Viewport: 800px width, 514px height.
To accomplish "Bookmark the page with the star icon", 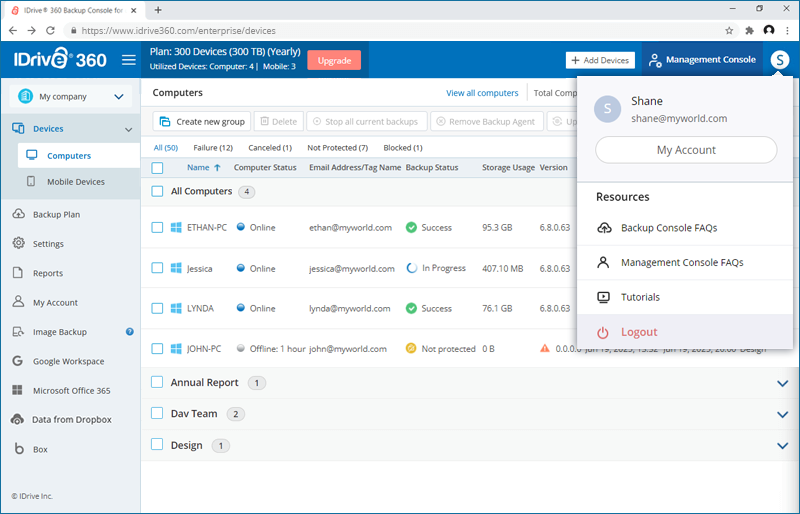I will point(729,31).
